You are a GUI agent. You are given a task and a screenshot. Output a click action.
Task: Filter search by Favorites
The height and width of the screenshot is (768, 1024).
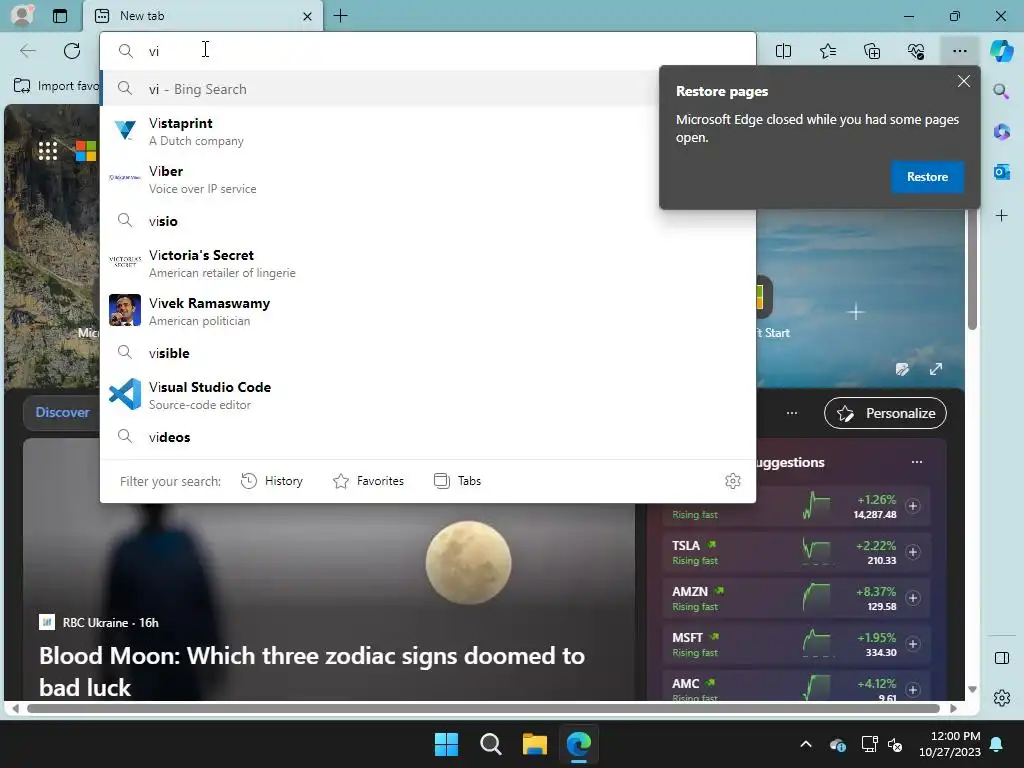[x=369, y=481]
